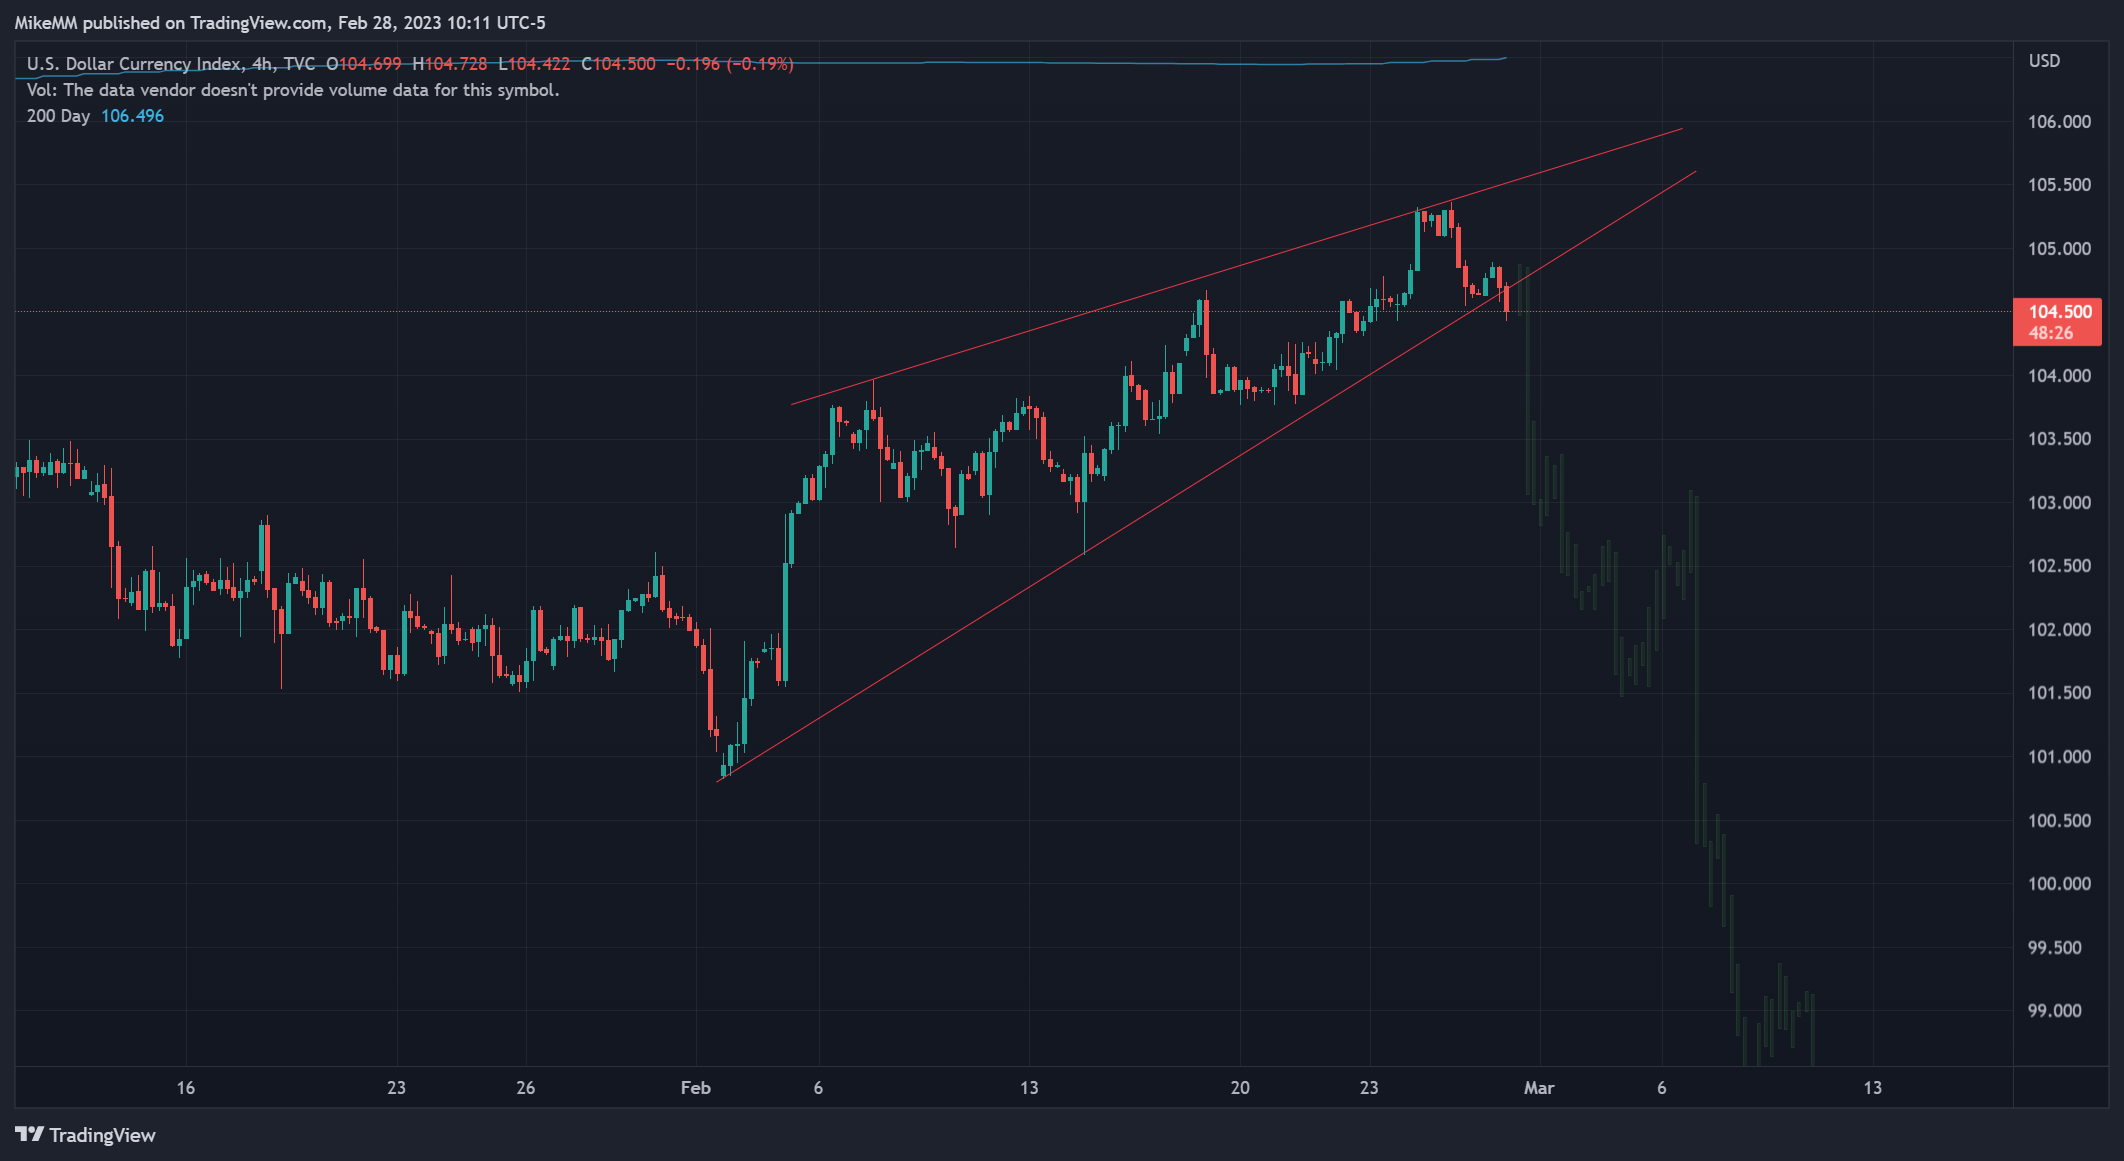Click the 102.500 price axis label
Screen dimensions: 2124x1161
coord(2059,566)
